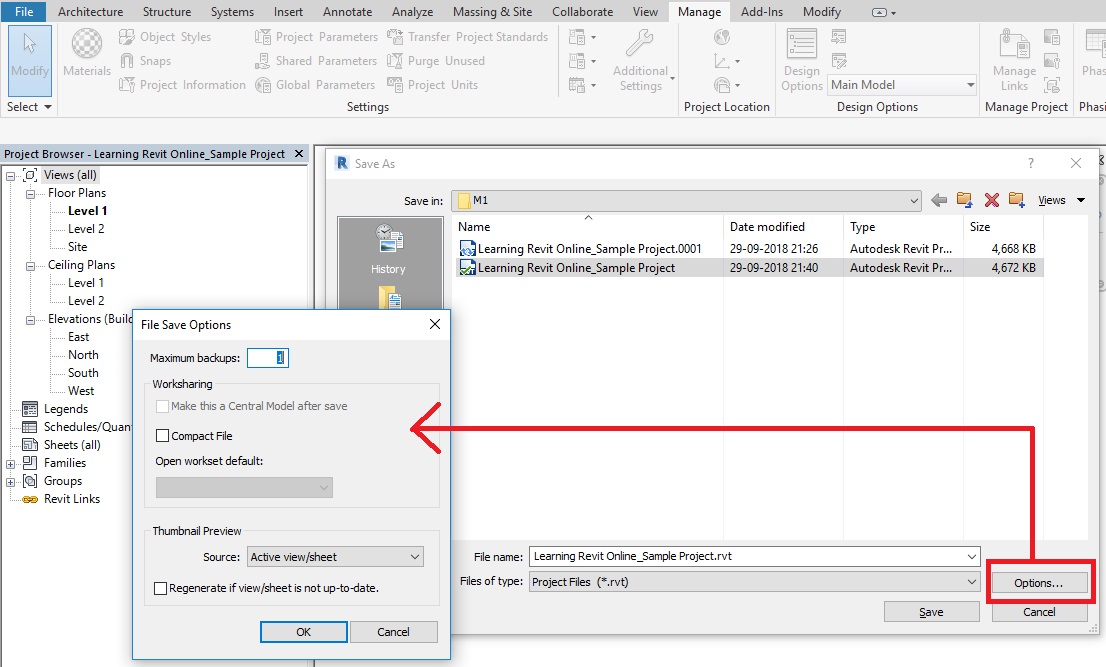Open Additional Settings tool
Image resolution: width=1106 pixels, height=667 pixels.
(640, 60)
